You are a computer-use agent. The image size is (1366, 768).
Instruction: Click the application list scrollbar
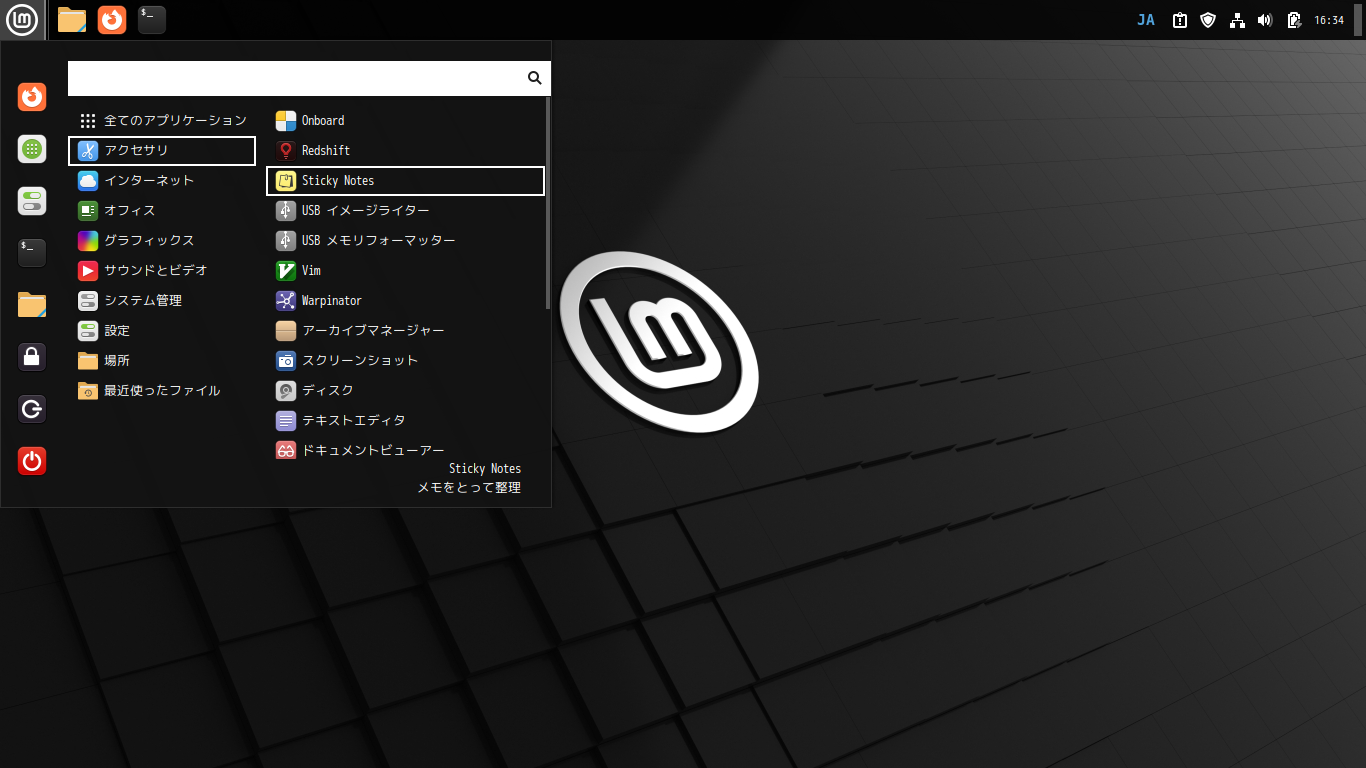548,203
